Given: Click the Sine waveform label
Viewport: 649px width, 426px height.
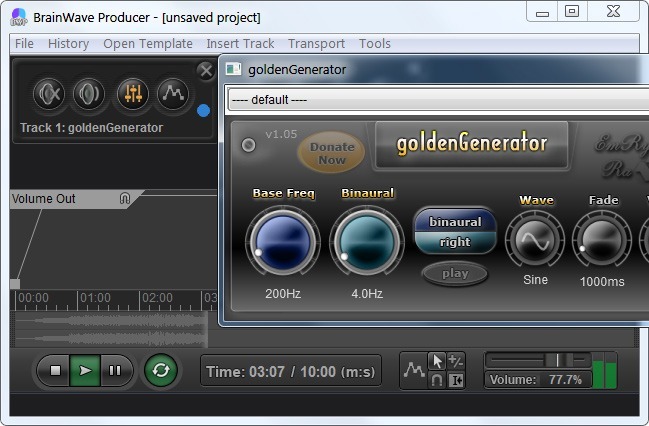Looking at the screenshot, I should click(535, 280).
